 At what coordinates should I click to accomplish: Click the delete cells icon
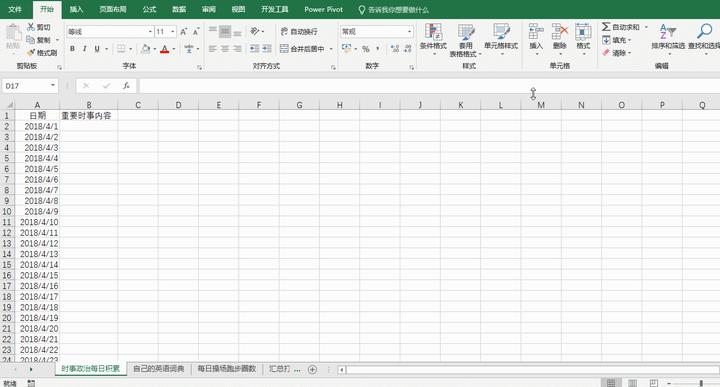(x=559, y=38)
